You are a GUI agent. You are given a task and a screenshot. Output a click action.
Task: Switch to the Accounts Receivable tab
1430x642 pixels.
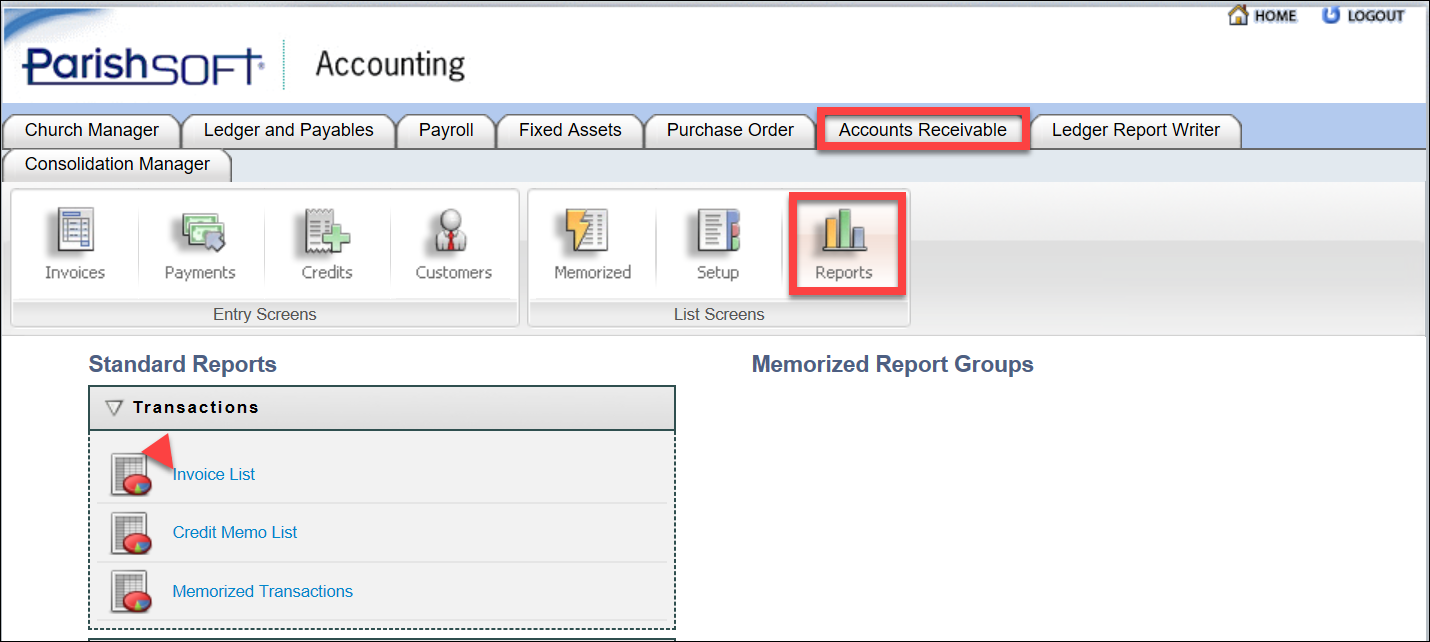pos(923,130)
